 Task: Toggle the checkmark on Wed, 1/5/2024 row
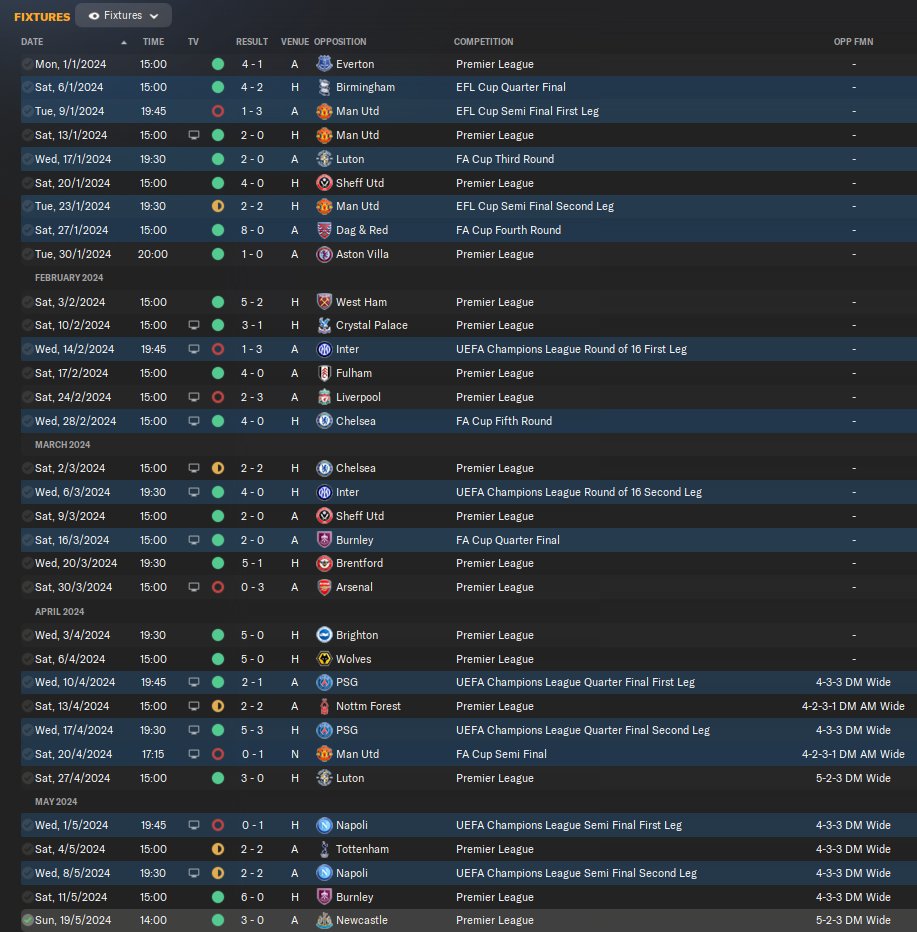pos(27,825)
